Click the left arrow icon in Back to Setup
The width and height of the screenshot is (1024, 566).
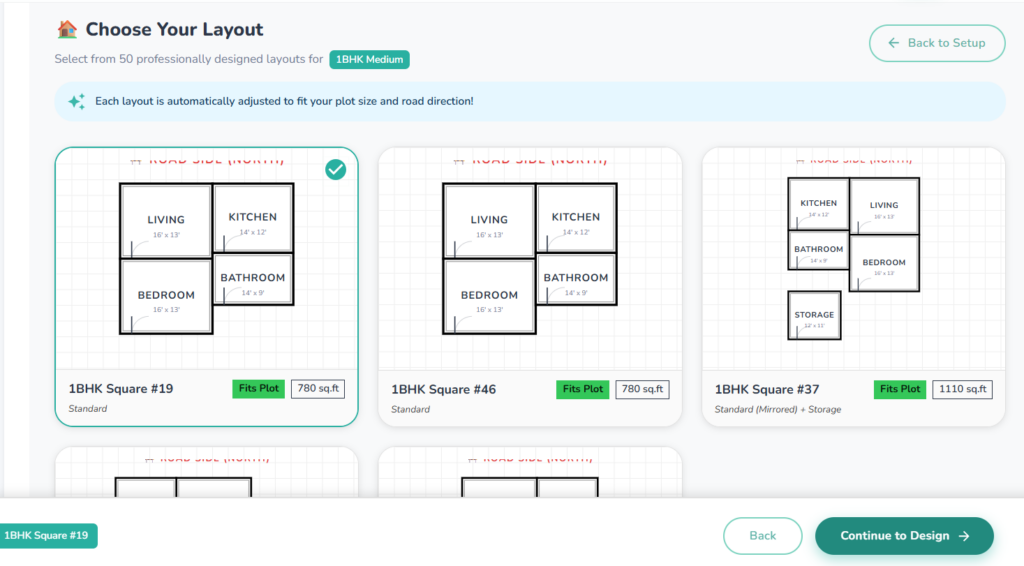[893, 43]
